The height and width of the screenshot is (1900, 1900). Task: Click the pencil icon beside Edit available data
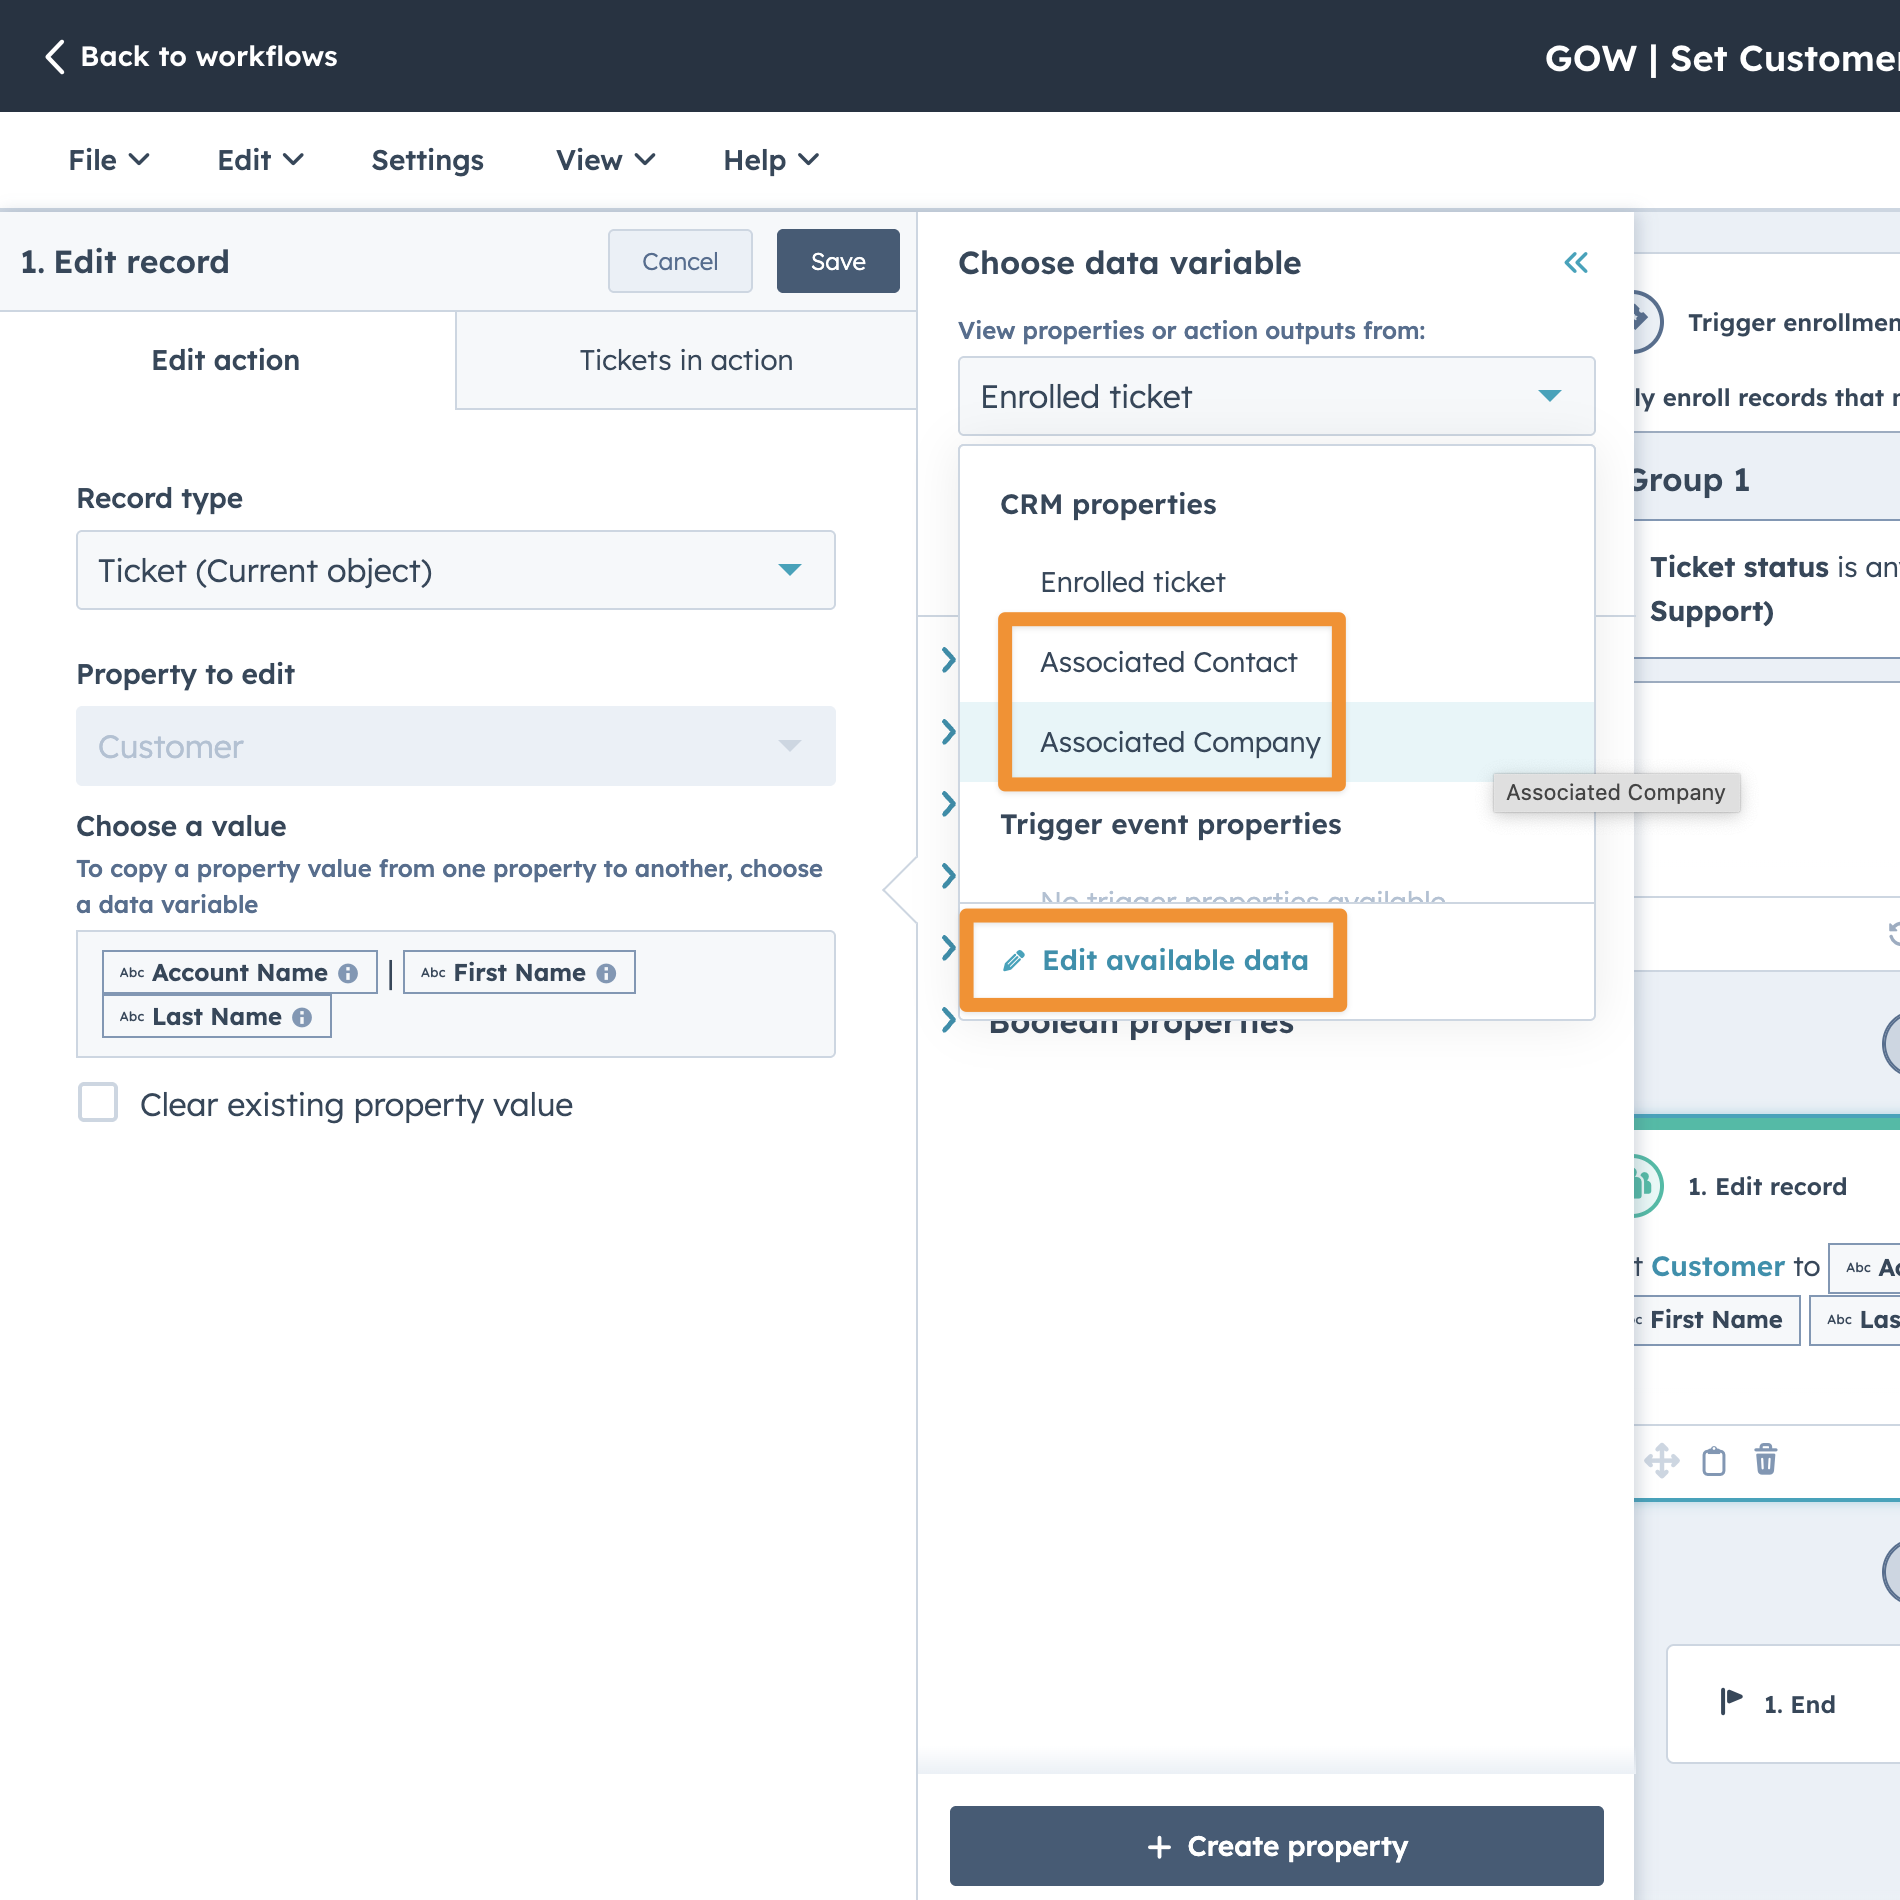click(1014, 961)
